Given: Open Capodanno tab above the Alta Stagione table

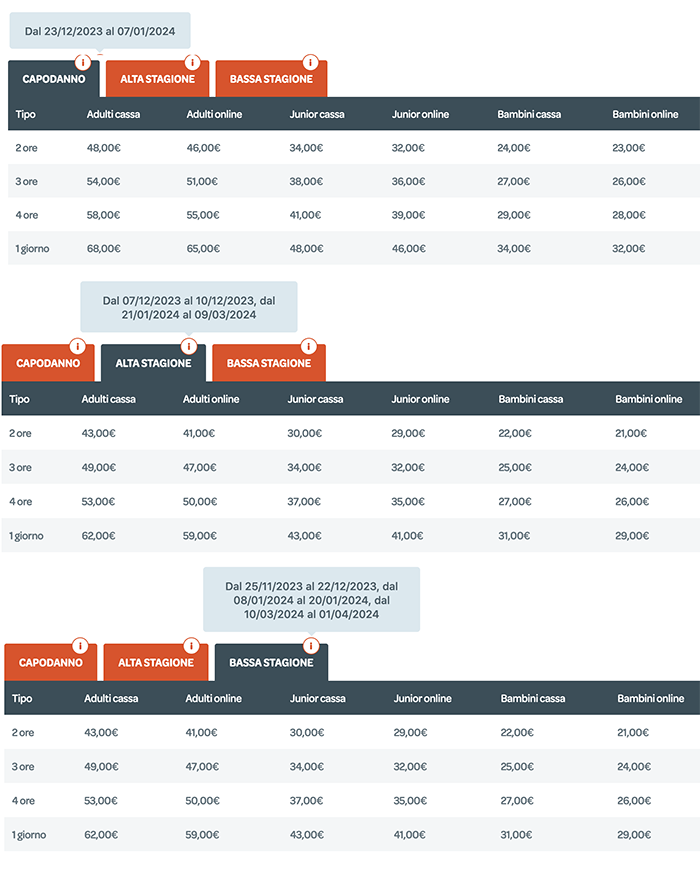Looking at the screenshot, I should pyautogui.click(x=48, y=363).
